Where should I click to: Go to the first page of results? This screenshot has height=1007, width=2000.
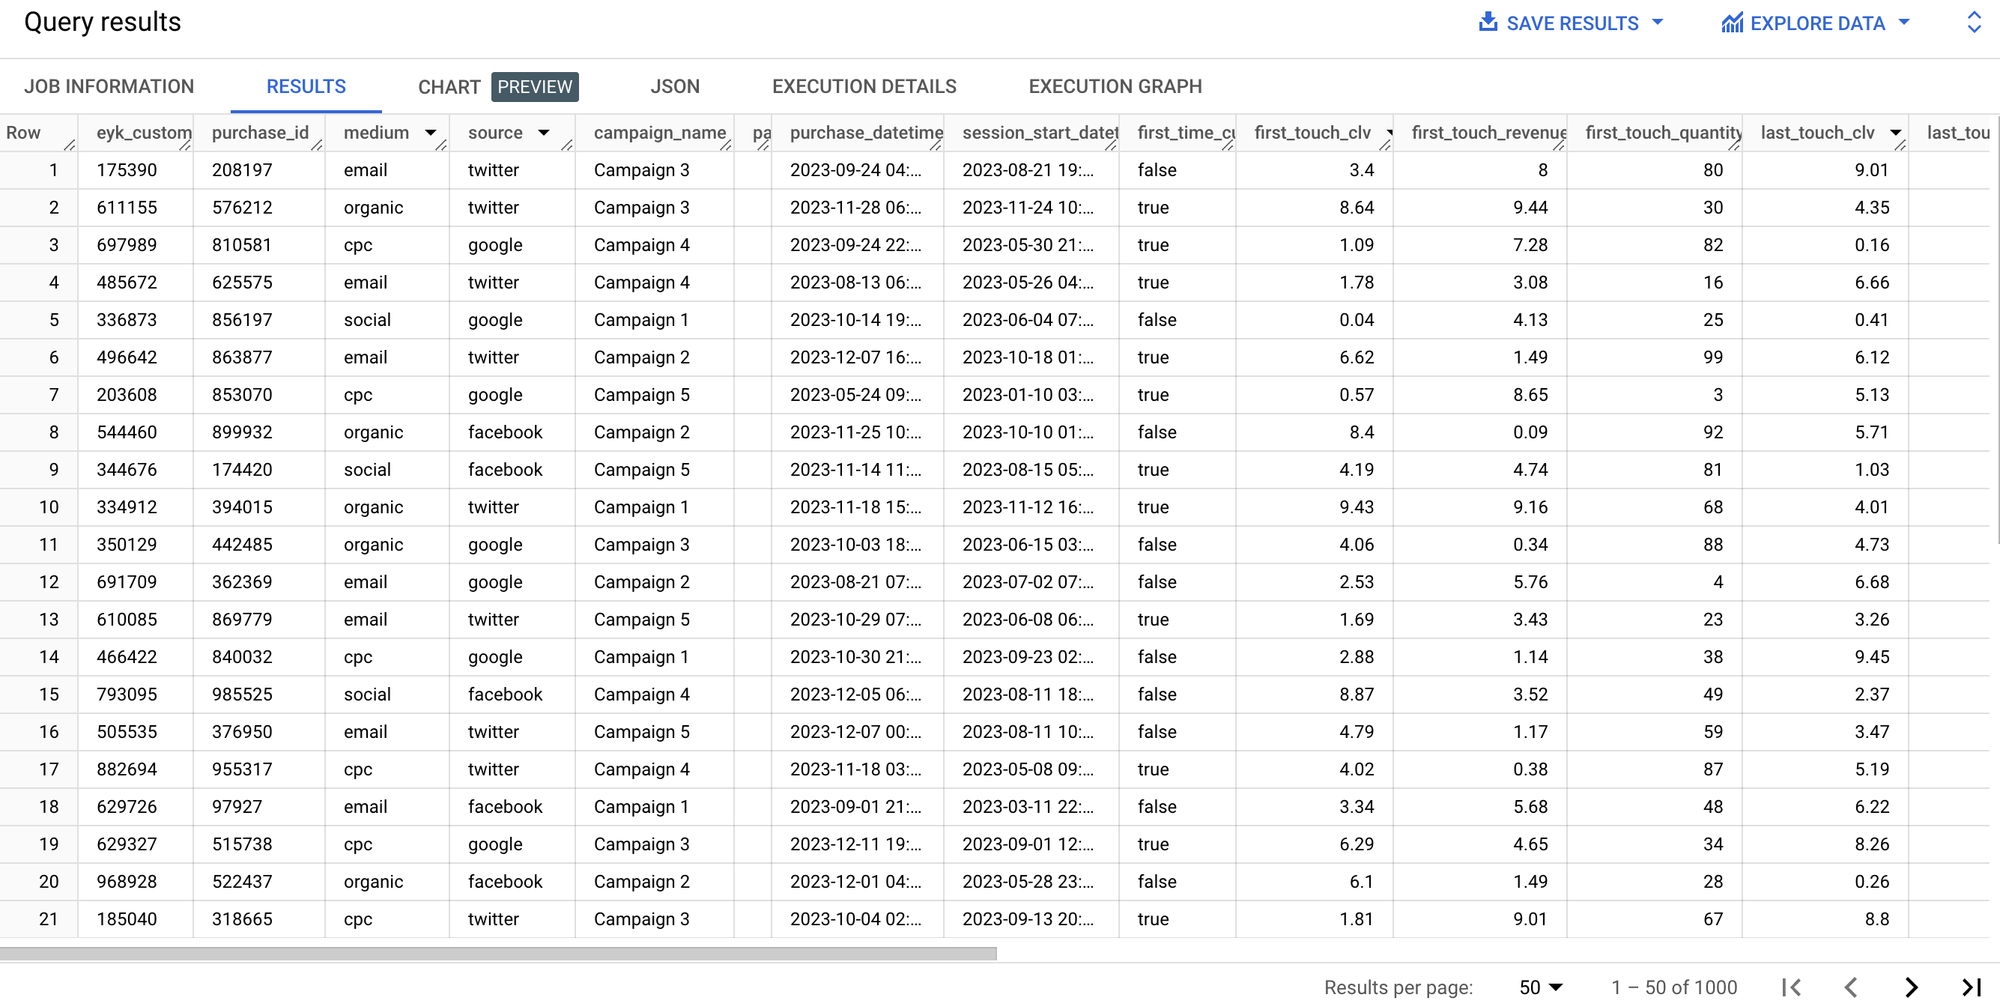click(x=1791, y=987)
